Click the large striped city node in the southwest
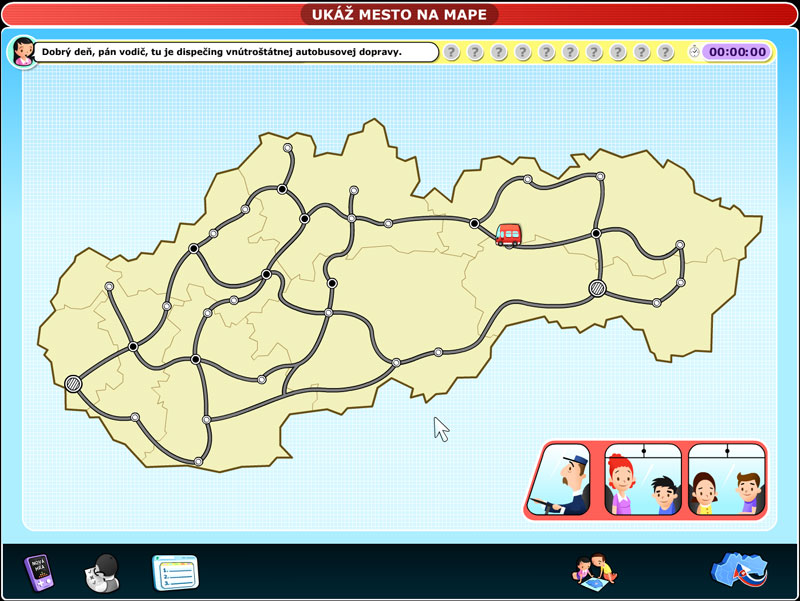The image size is (800, 601). click(73, 383)
